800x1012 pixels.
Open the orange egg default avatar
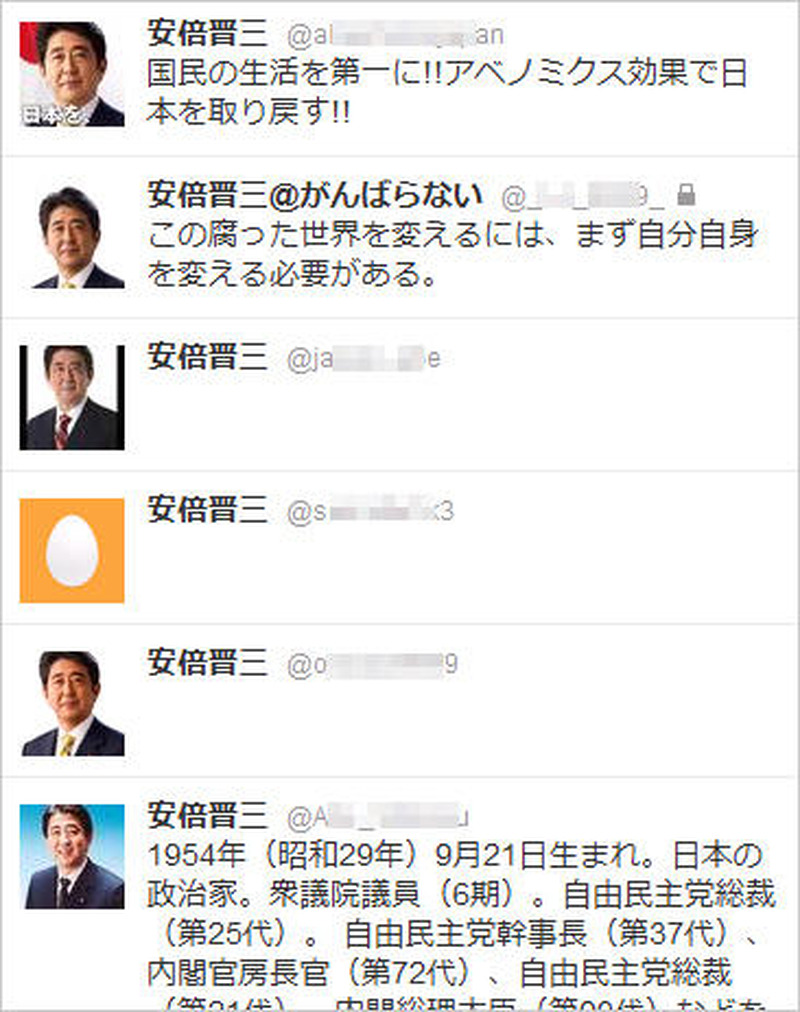tap(72, 551)
